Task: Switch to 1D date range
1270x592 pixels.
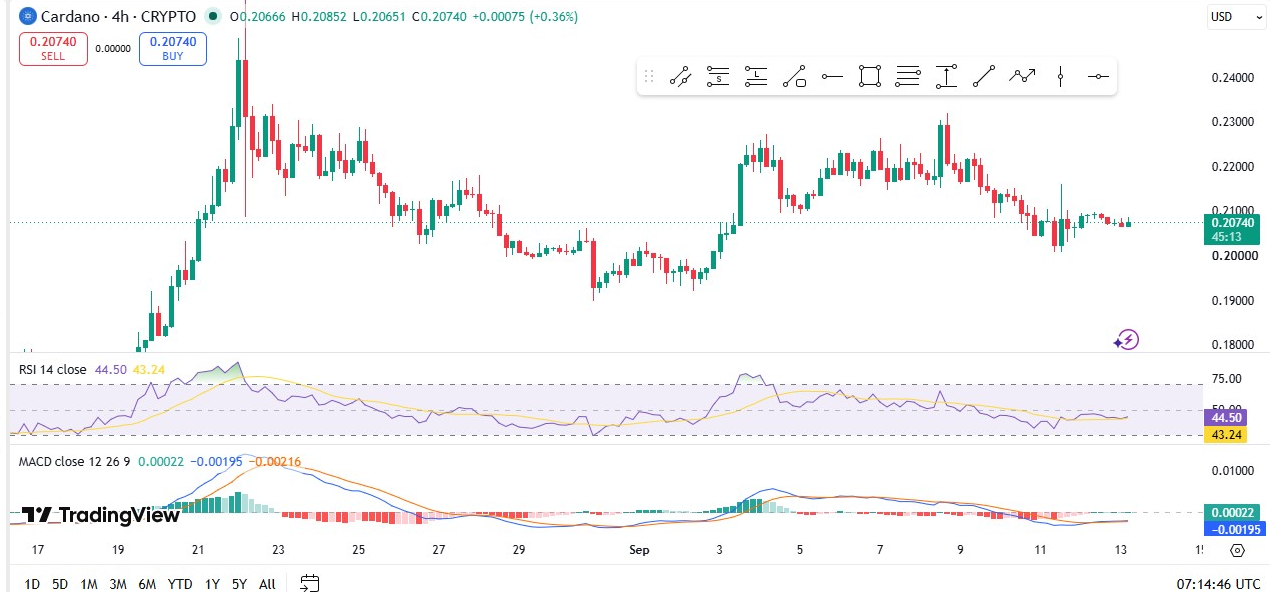Action: 32,584
